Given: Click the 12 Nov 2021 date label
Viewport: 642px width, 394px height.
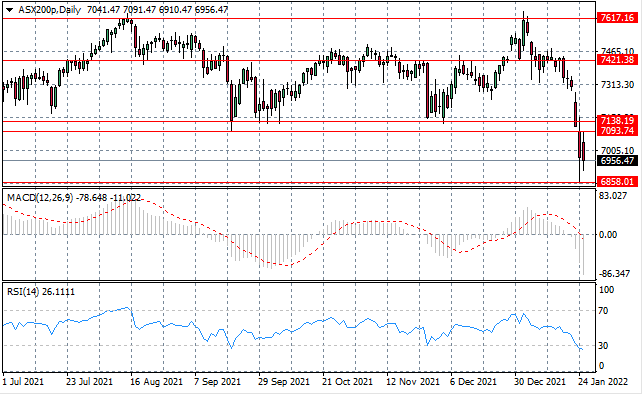Looking at the screenshot, I should 413,382.
